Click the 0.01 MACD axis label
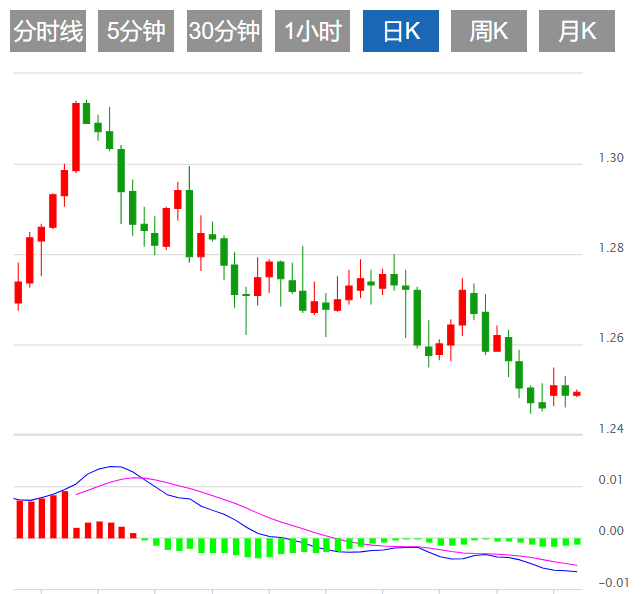Viewport: 644px width, 594px height. 611,479
